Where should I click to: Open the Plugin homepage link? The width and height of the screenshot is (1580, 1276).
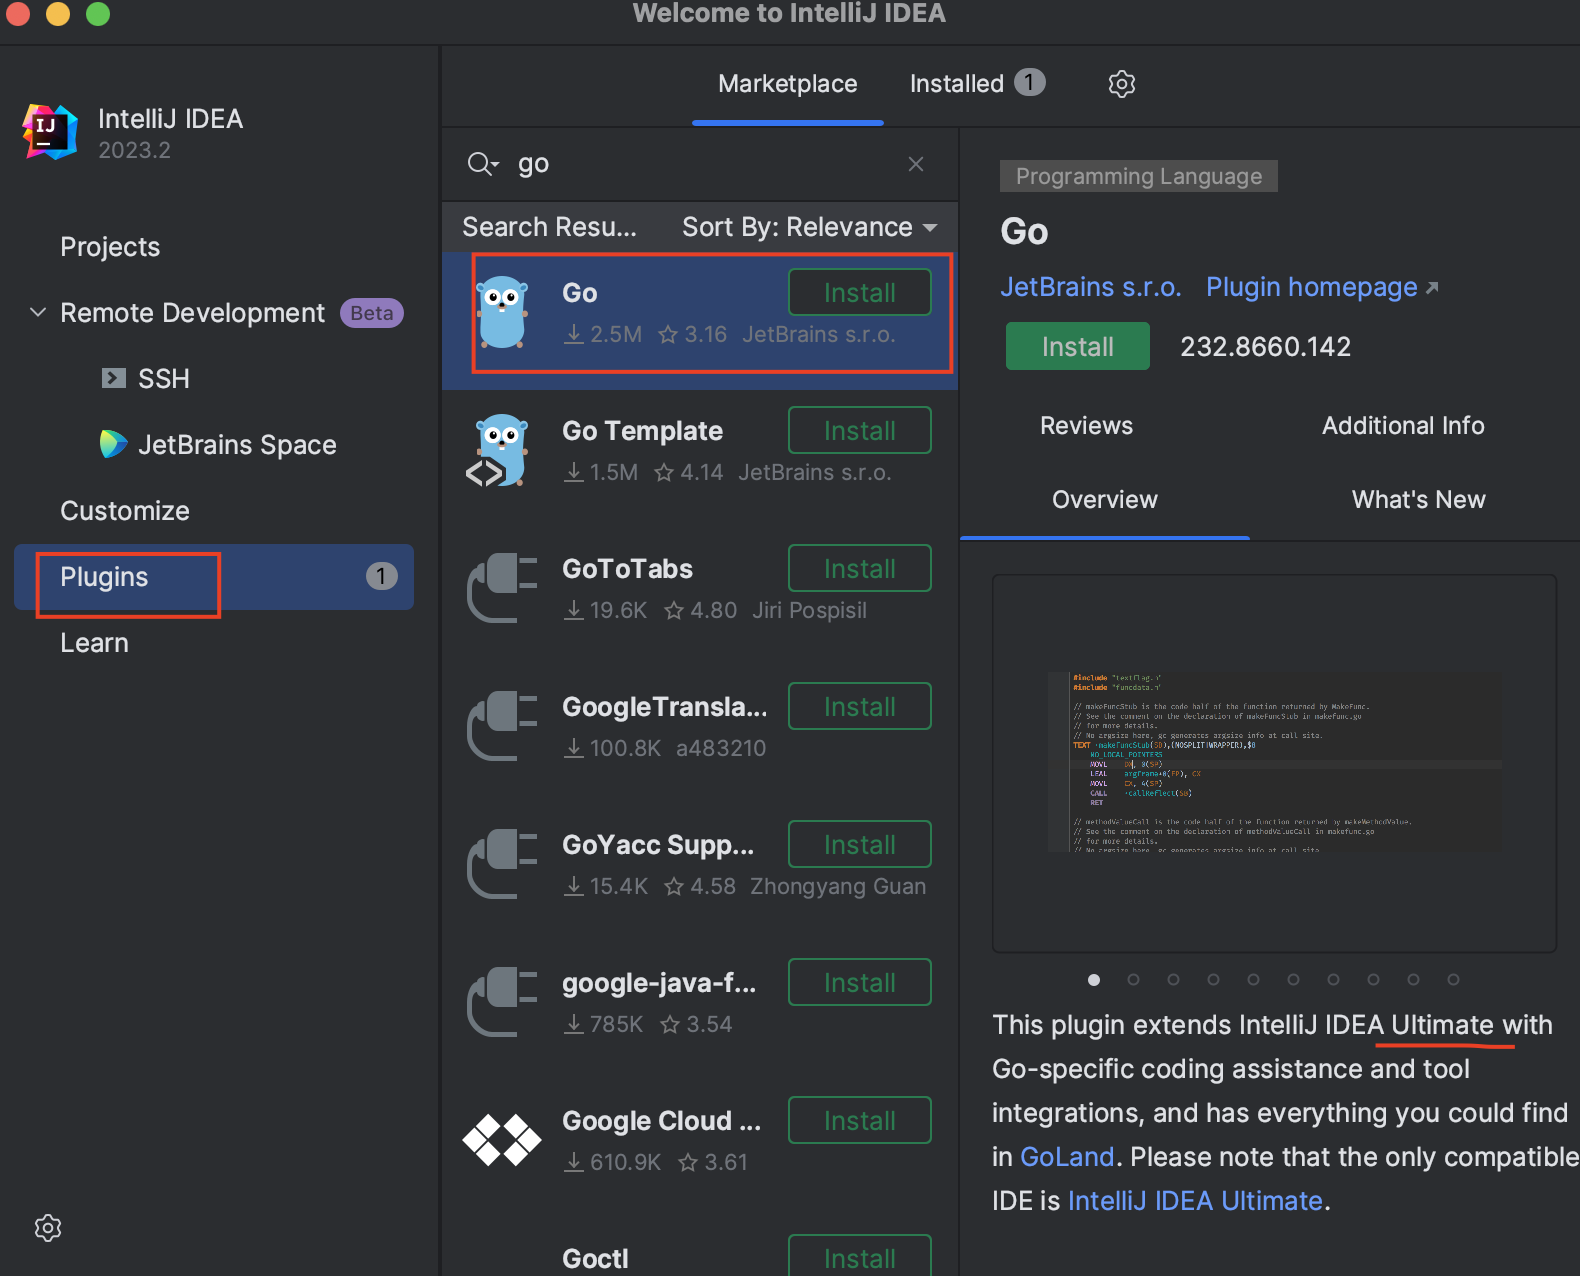click(x=1312, y=288)
